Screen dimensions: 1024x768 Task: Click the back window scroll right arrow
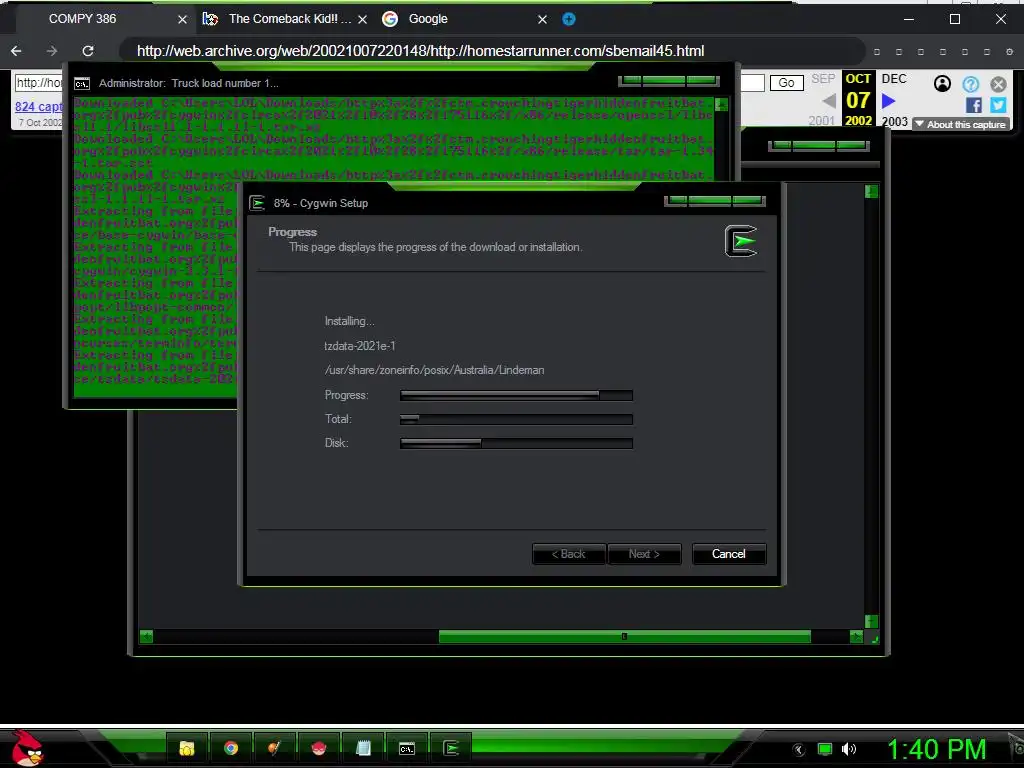click(856, 636)
